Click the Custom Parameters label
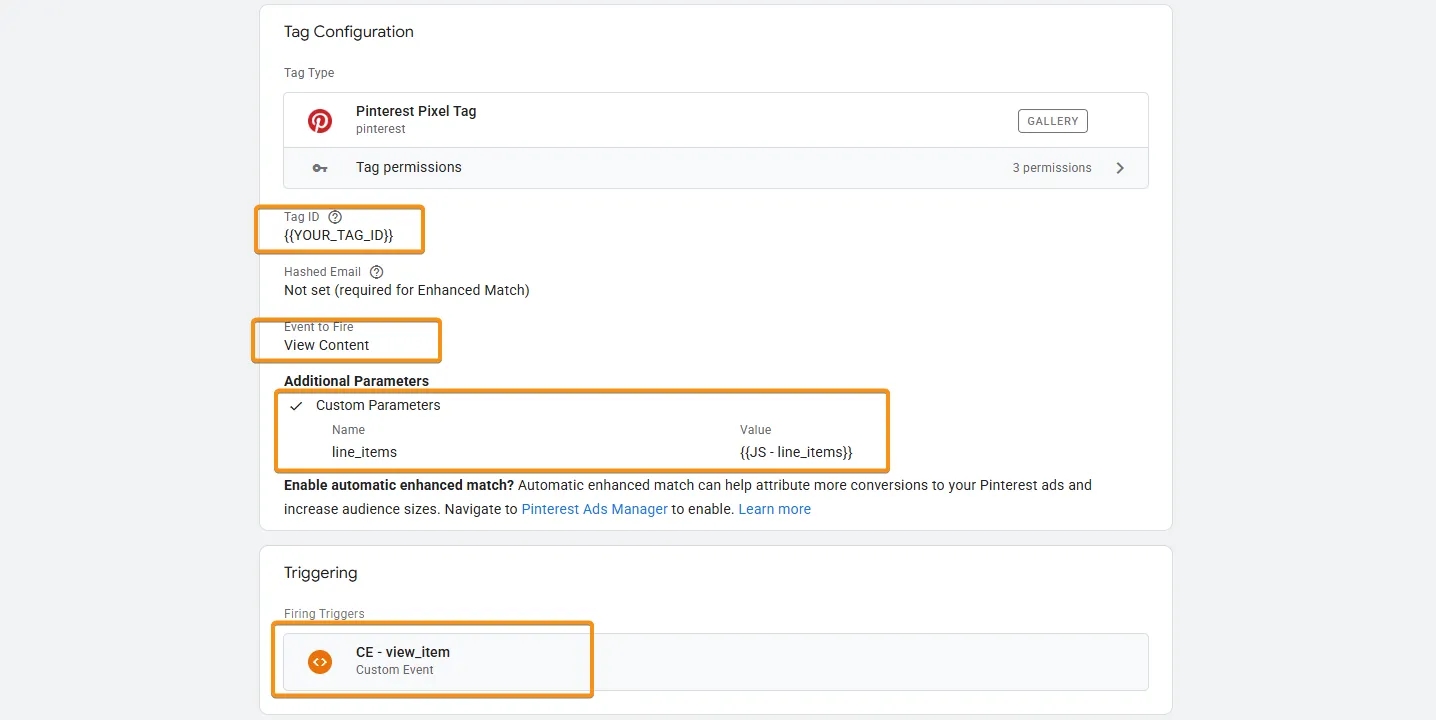Screen dimensions: 1436x720 (378, 405)
